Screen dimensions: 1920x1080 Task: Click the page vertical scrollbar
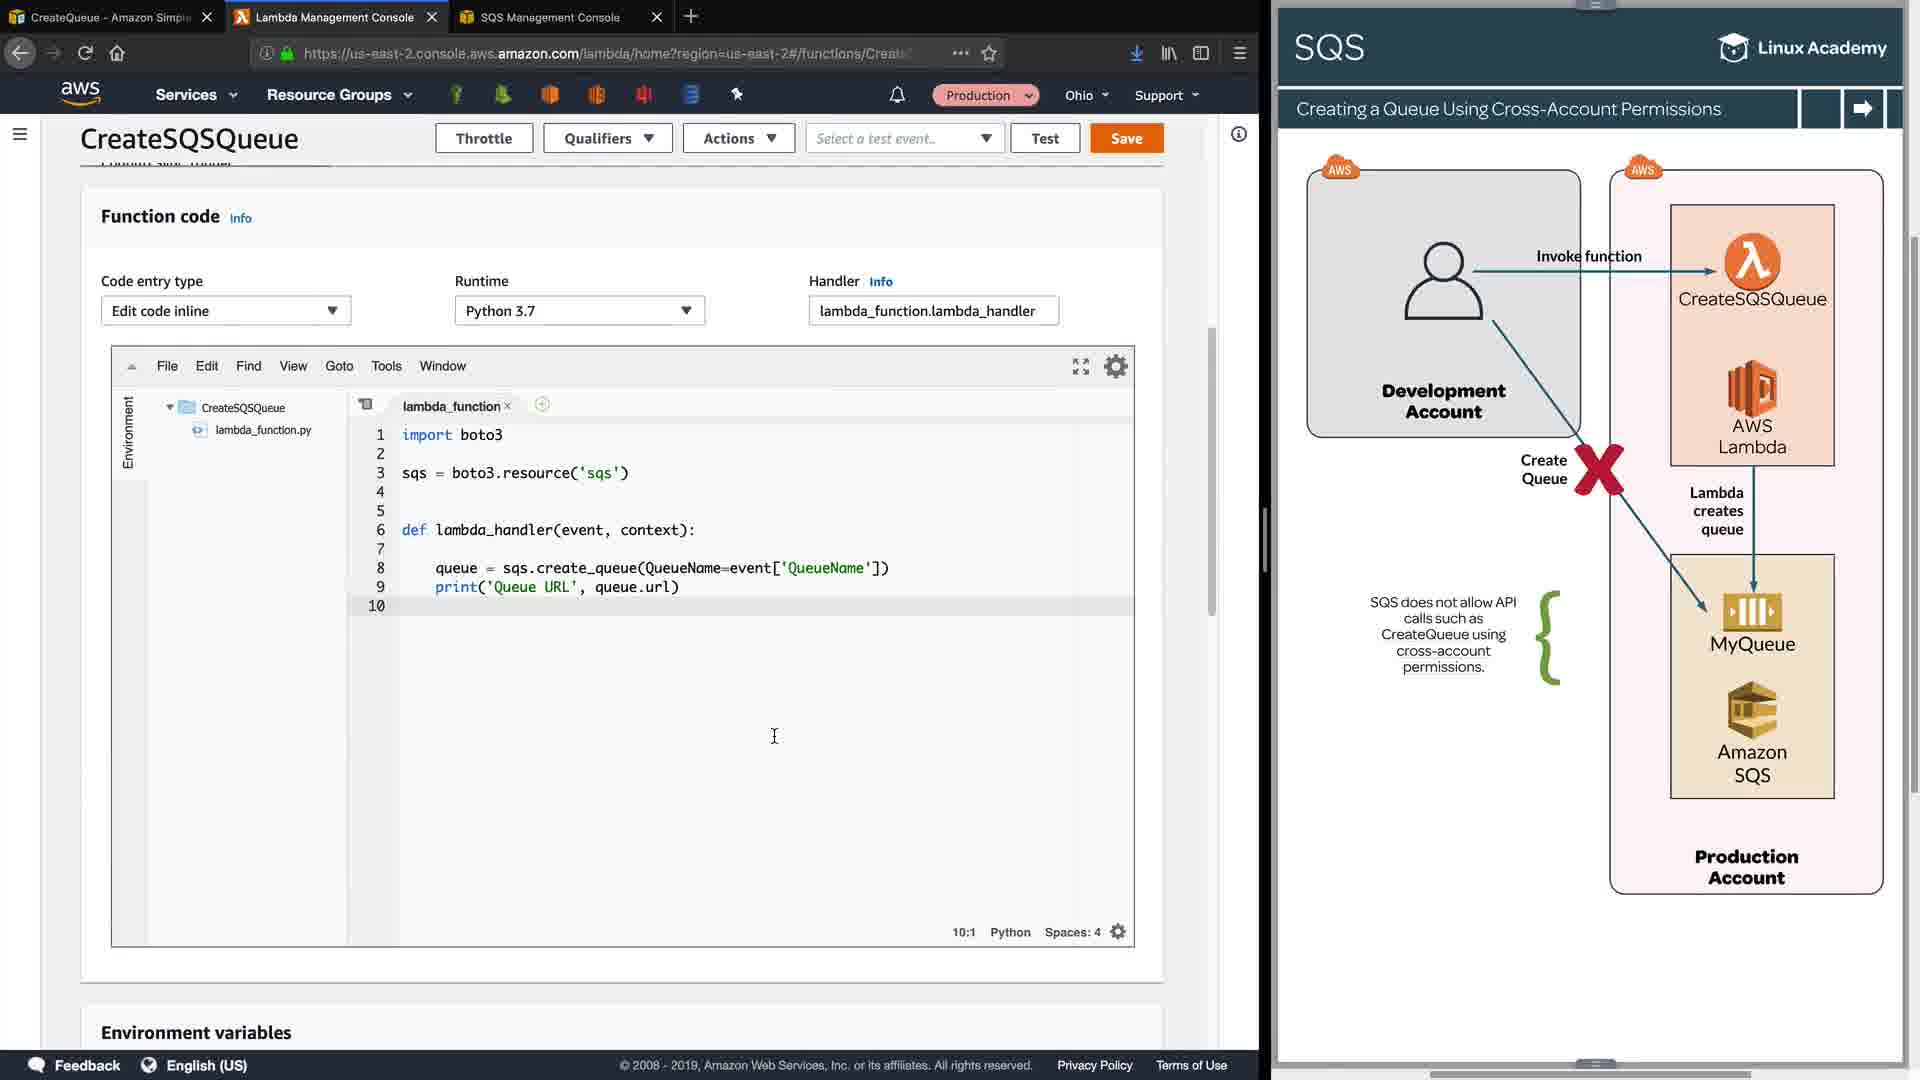coord(1211,470)
